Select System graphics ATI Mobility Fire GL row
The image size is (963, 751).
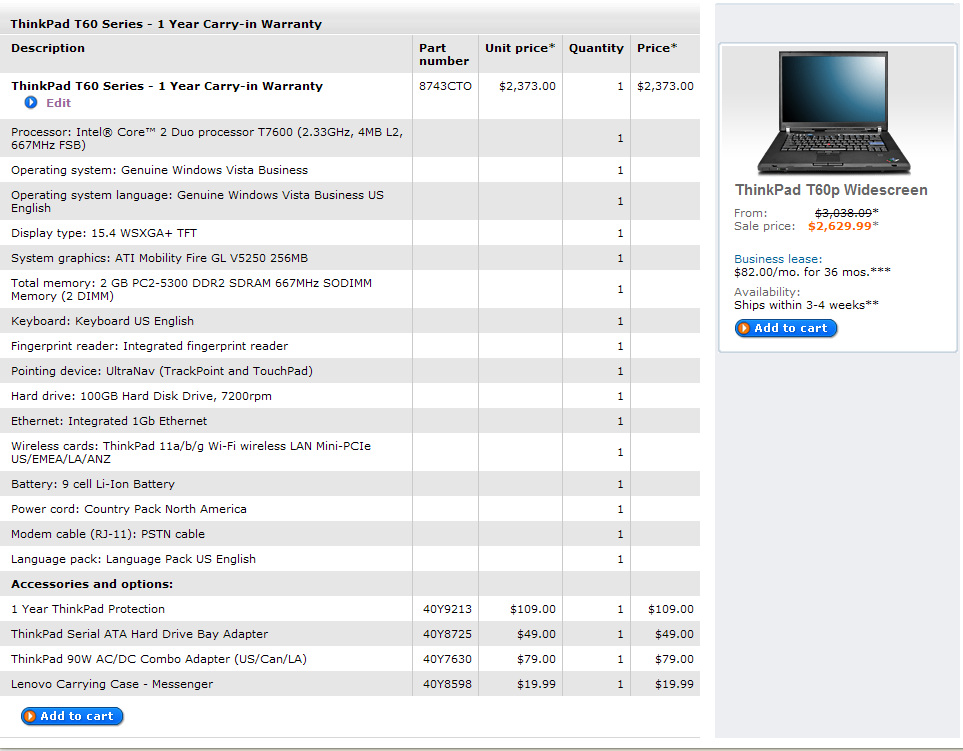(x=350, y=258)
